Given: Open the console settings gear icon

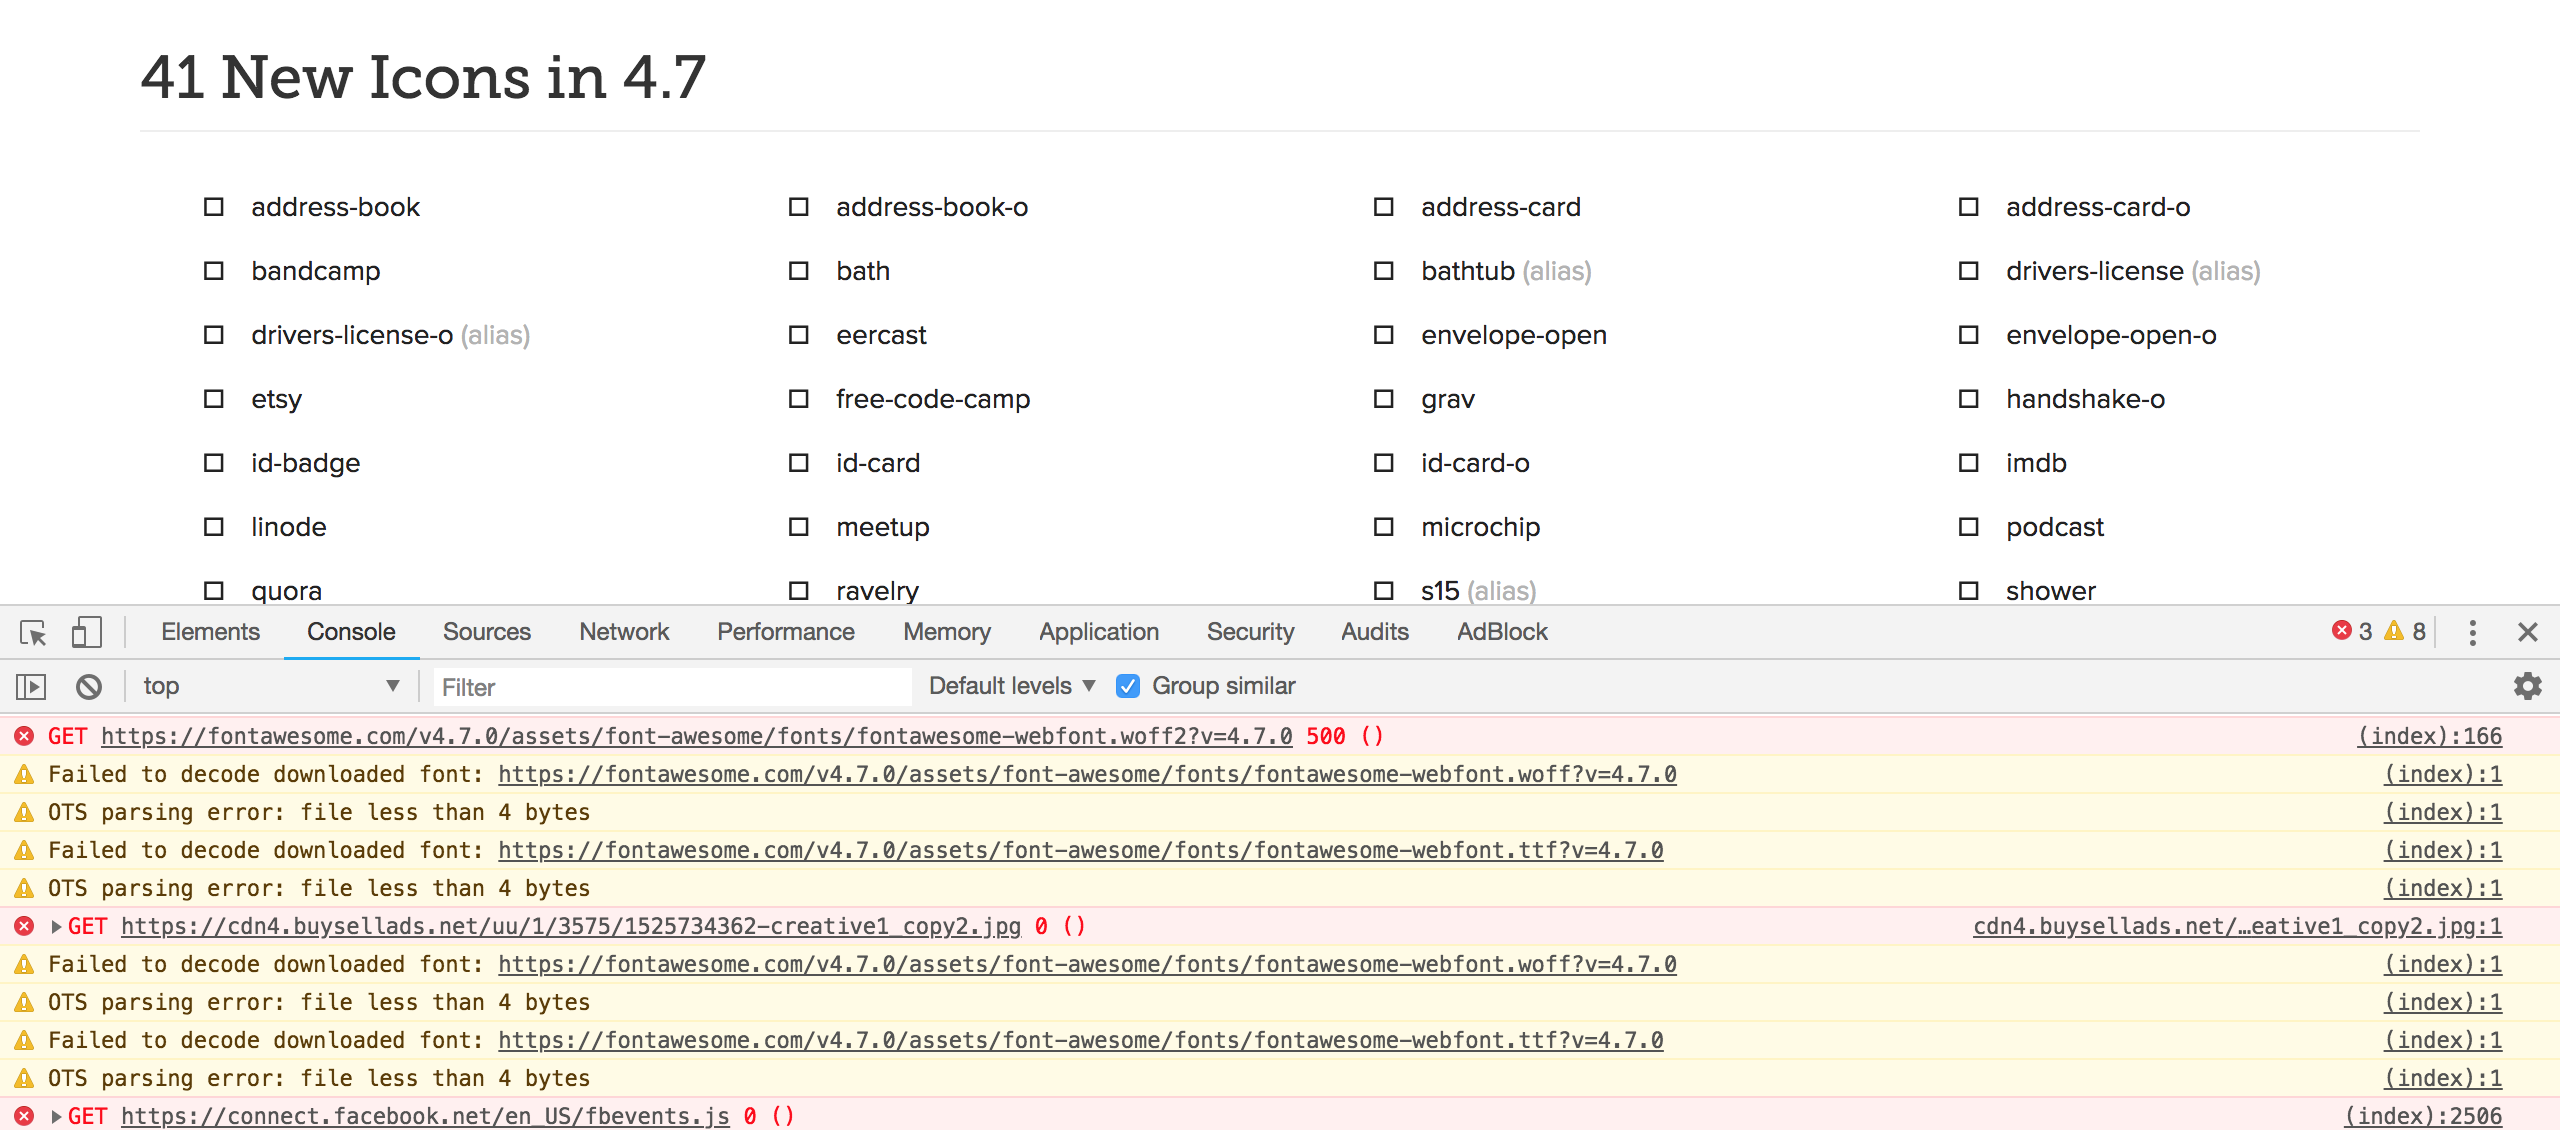Looking at the screenshot, I should pos(2527,686).
